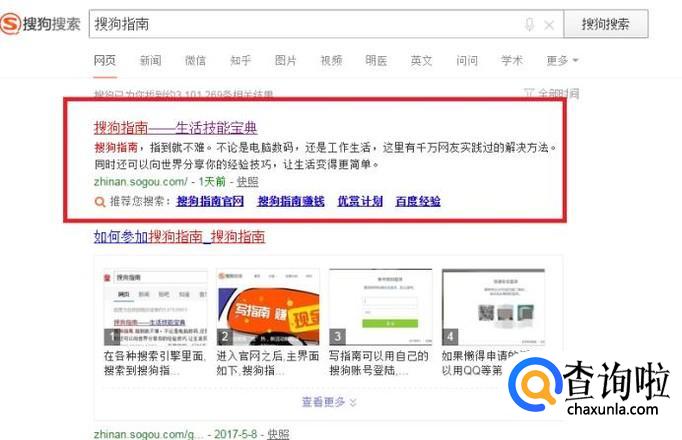Switch to the 英文 tab

(x=421, y=60)
